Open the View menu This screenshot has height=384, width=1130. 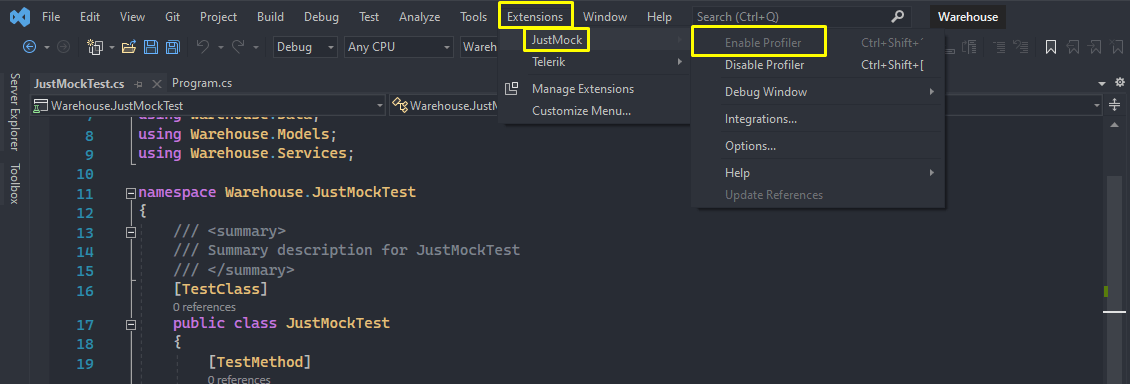[x=132, y=17]
